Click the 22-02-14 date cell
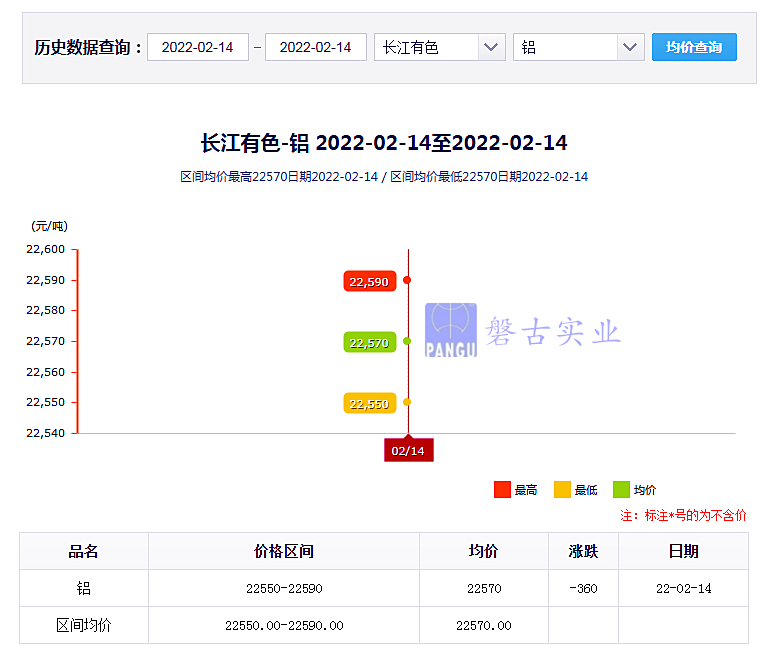The width and height of the screenshot is (772, 663). [684, 588]
